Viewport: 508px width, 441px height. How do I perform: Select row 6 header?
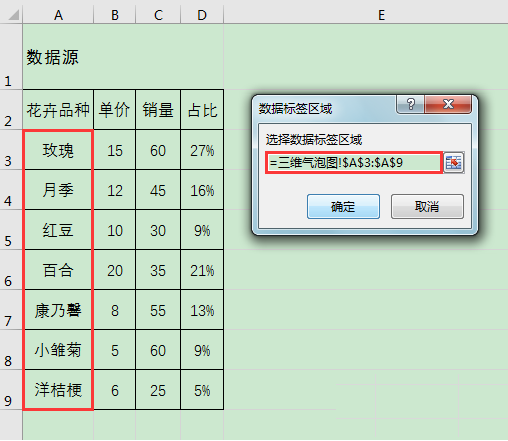(x=11, y=270)
